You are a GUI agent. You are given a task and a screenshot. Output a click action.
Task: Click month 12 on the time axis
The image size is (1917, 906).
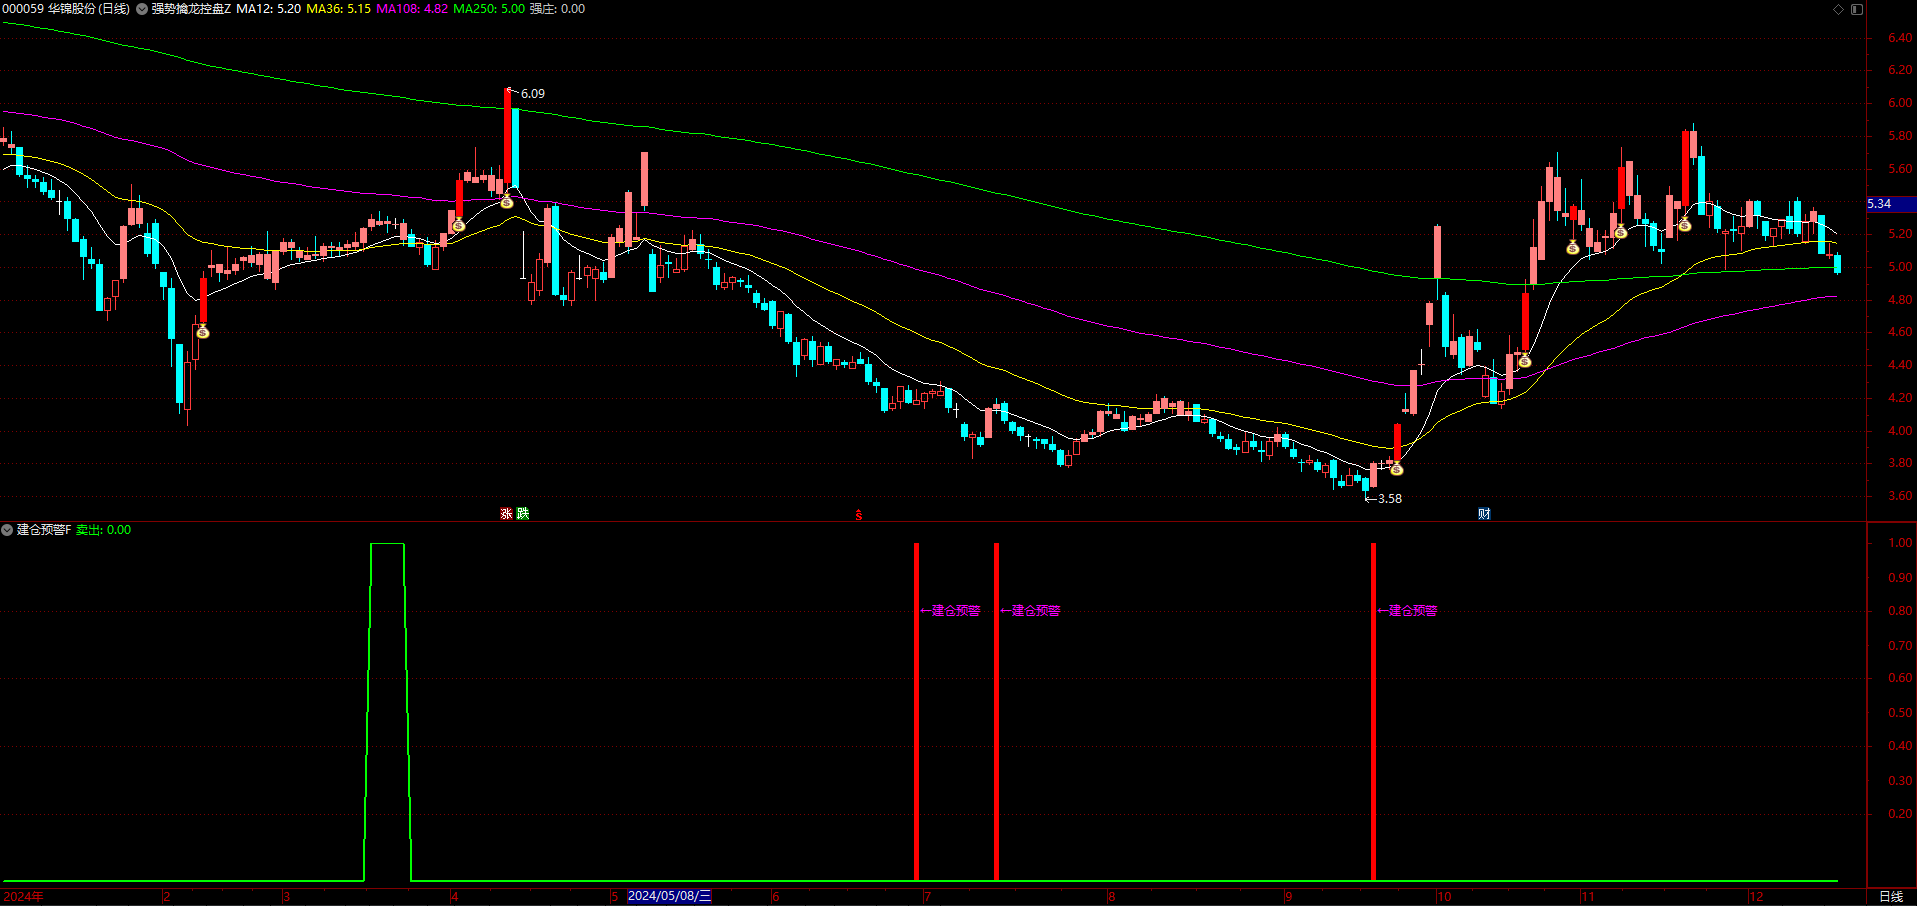(1756, 896)
